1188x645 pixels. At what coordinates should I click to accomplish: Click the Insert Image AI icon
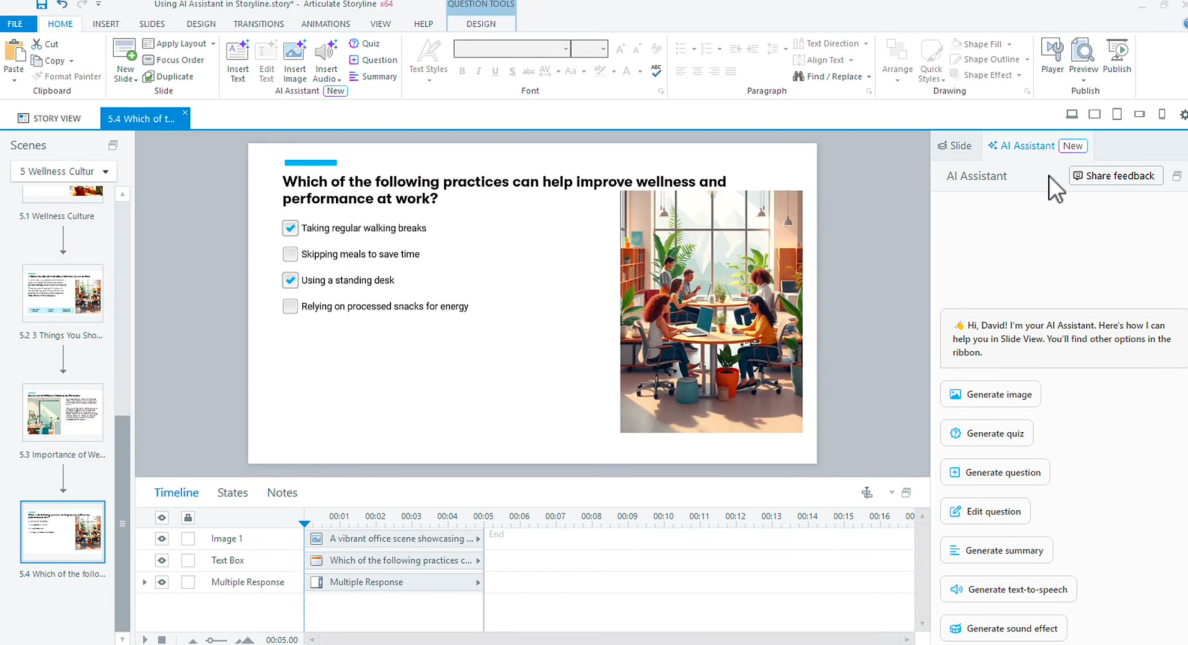[294, 60]
